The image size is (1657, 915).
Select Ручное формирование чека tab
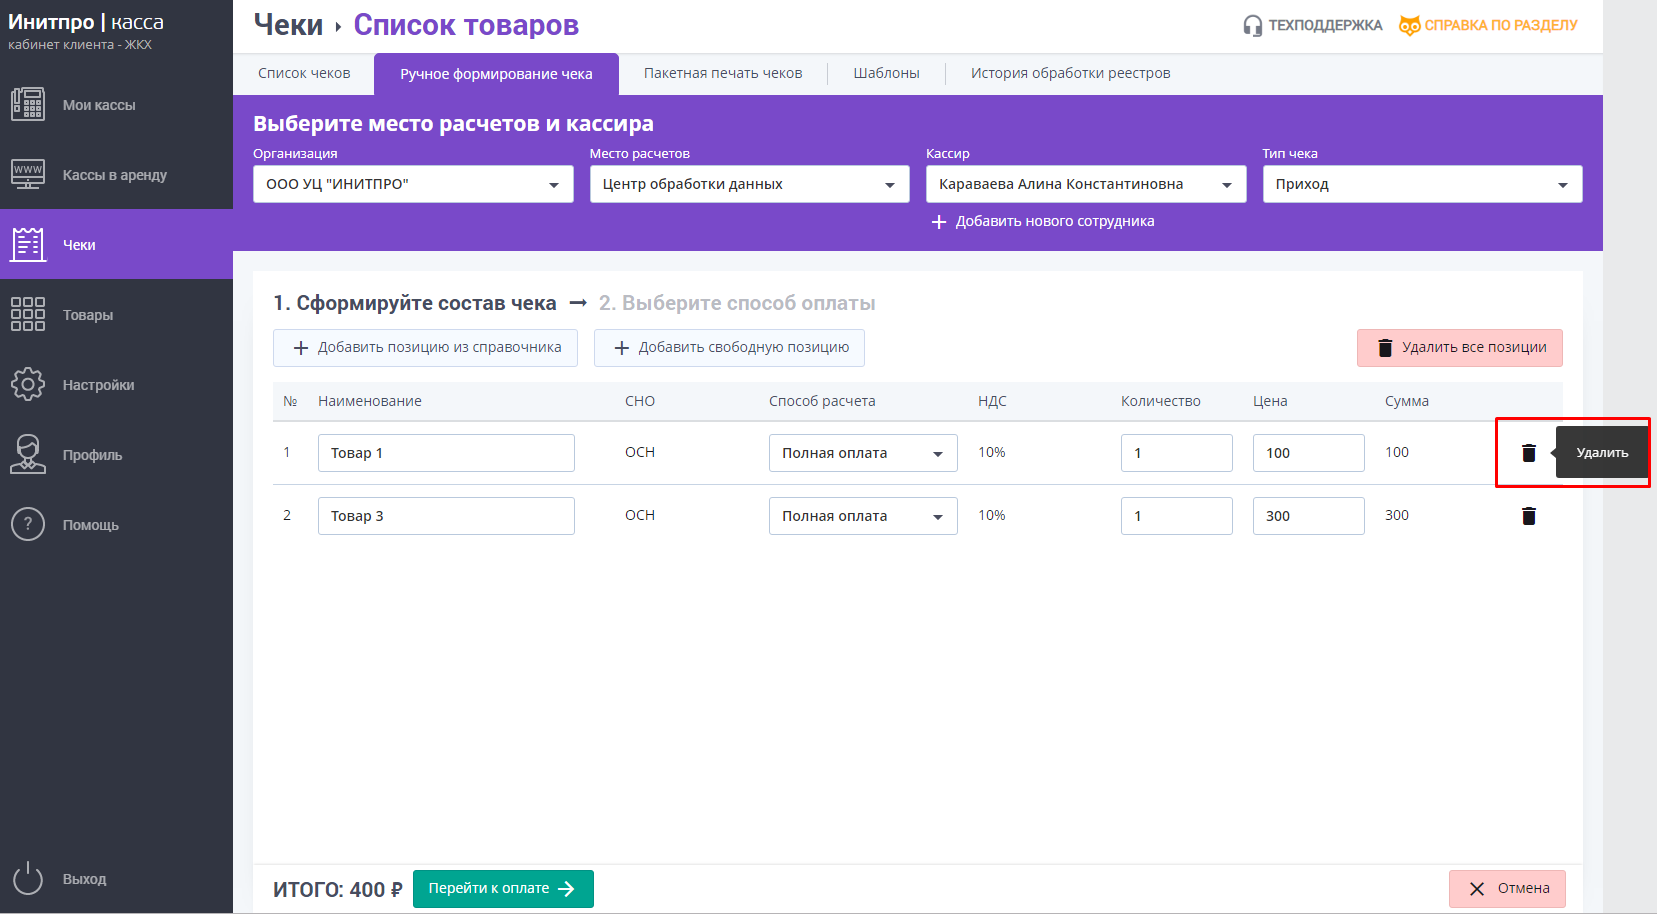496,74
